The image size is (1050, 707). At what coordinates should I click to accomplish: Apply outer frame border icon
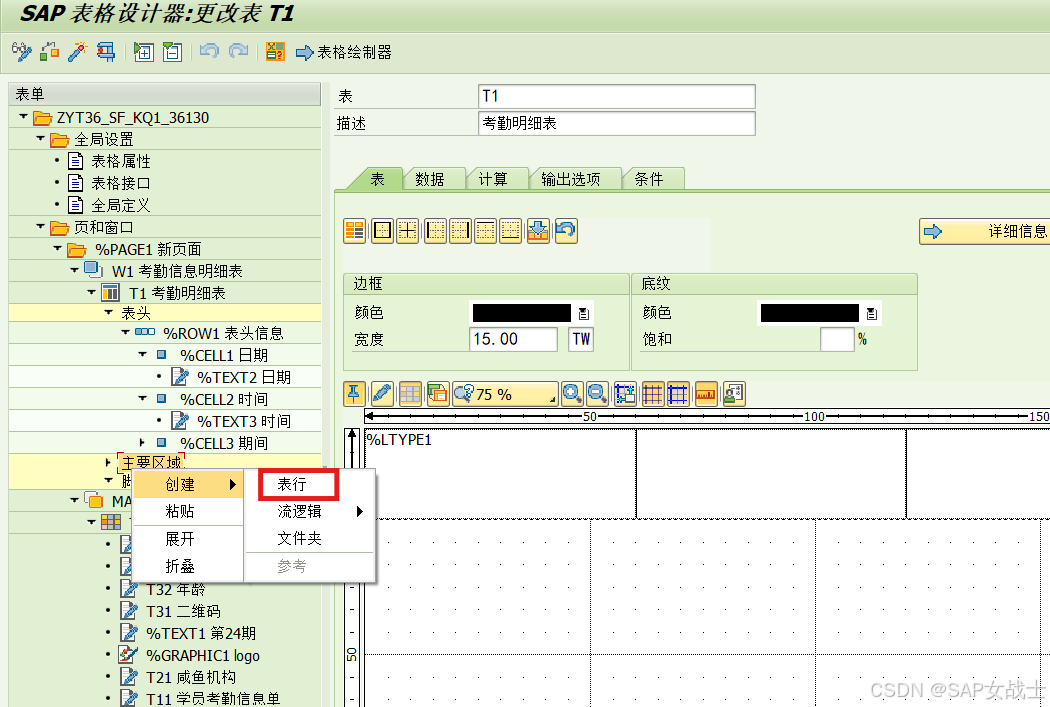pos(382,231)
